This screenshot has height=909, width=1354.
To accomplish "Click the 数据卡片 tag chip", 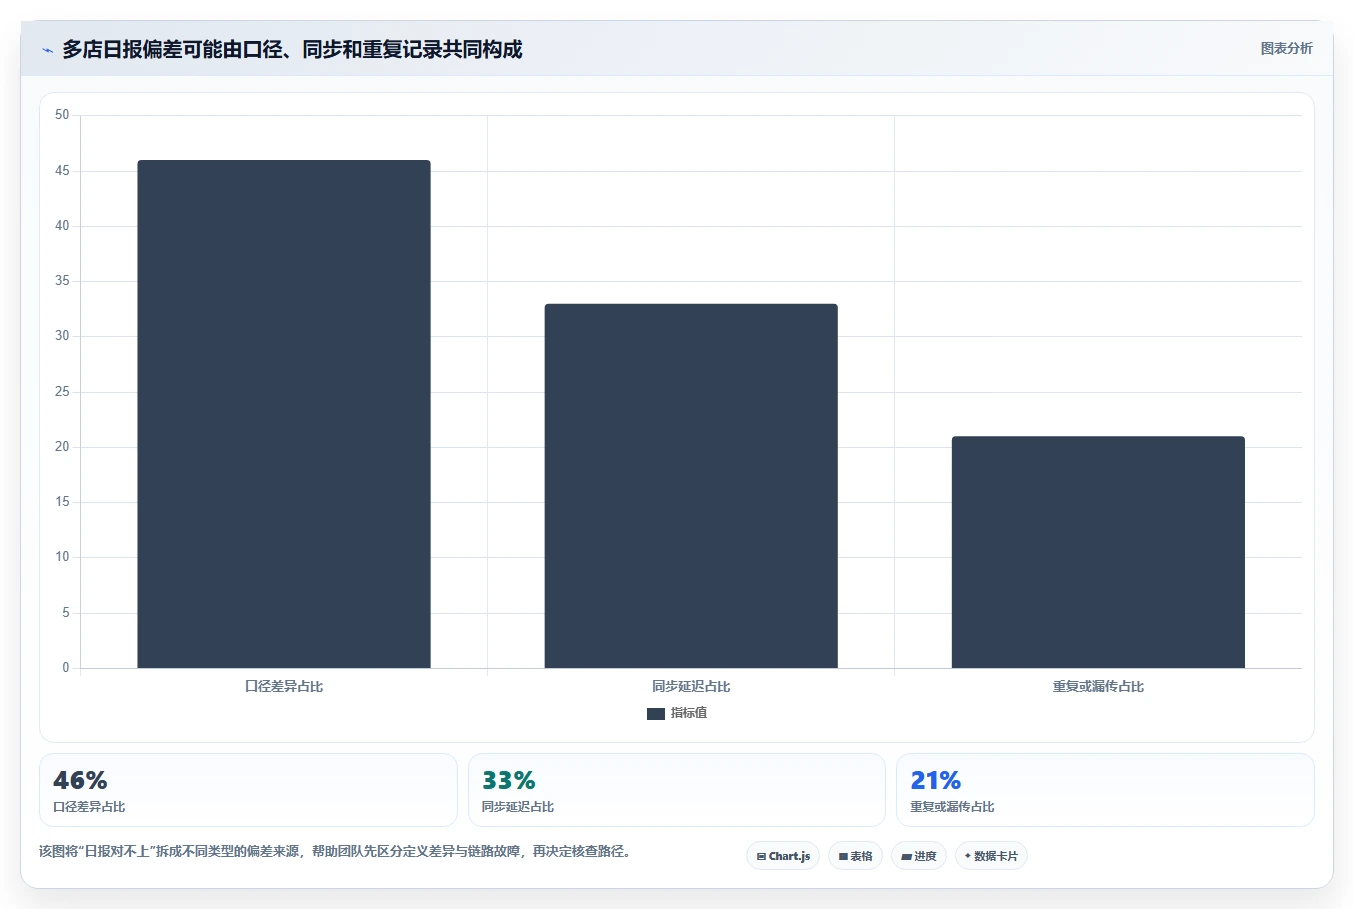I will click(x=991, y=856).
